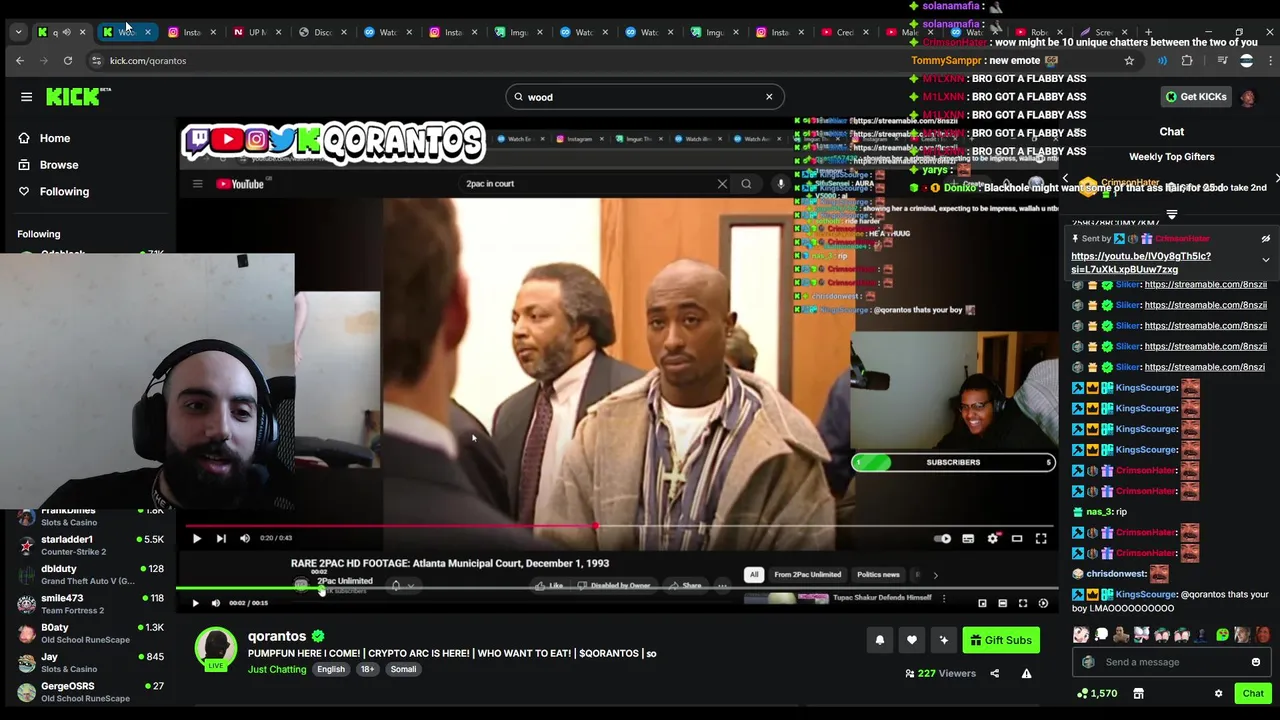Viewport: 1280px width, 720px height.
Task: Skip to next video in YouTube player
Action: coord(221,538)
